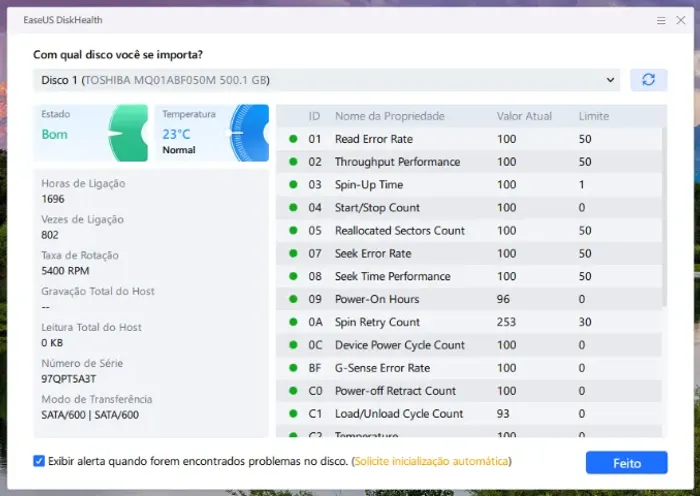Click the value 96 in Power-On Hours row
The height and width of the screenshot is (496, 700).
[x=503, y=299]
